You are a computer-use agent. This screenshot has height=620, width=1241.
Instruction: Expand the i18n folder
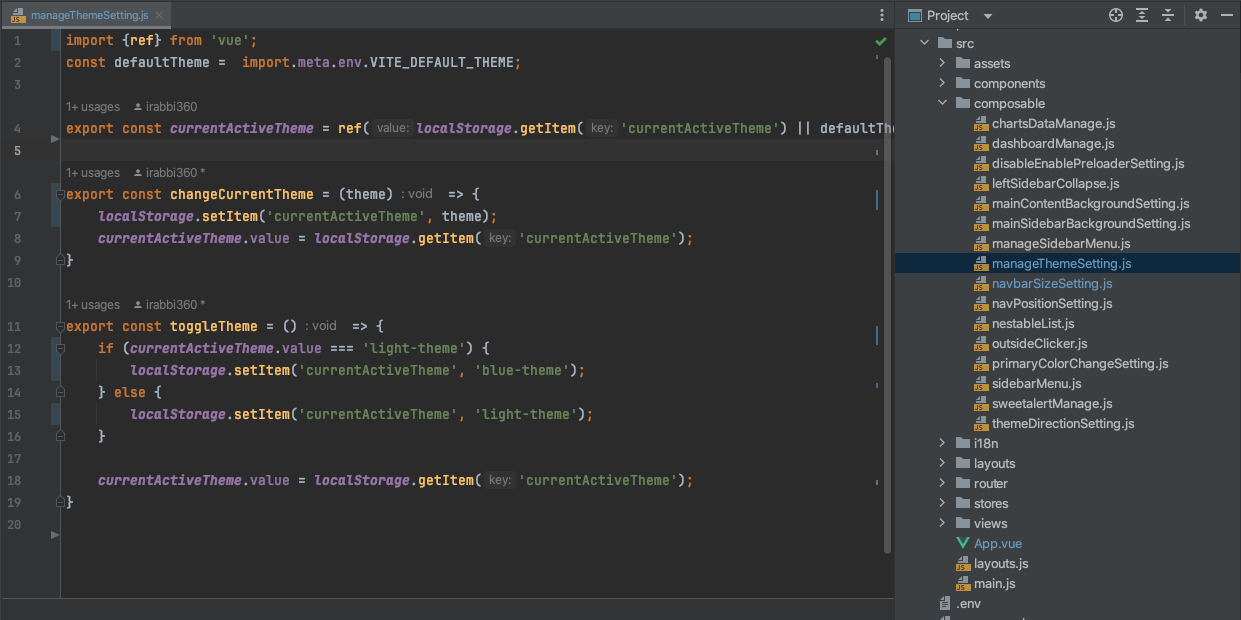(x=942, y=443)
